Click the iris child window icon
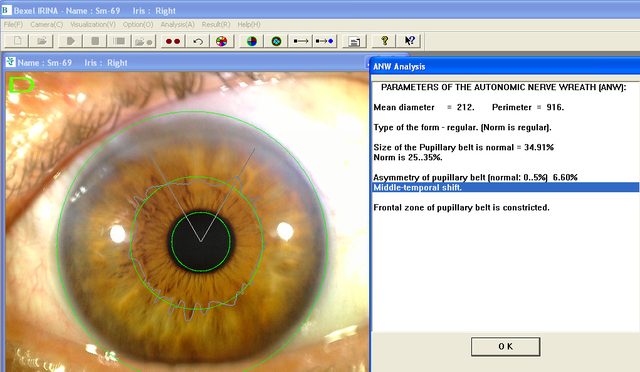Screen dimensions: 640x372 tap(11, 62)
